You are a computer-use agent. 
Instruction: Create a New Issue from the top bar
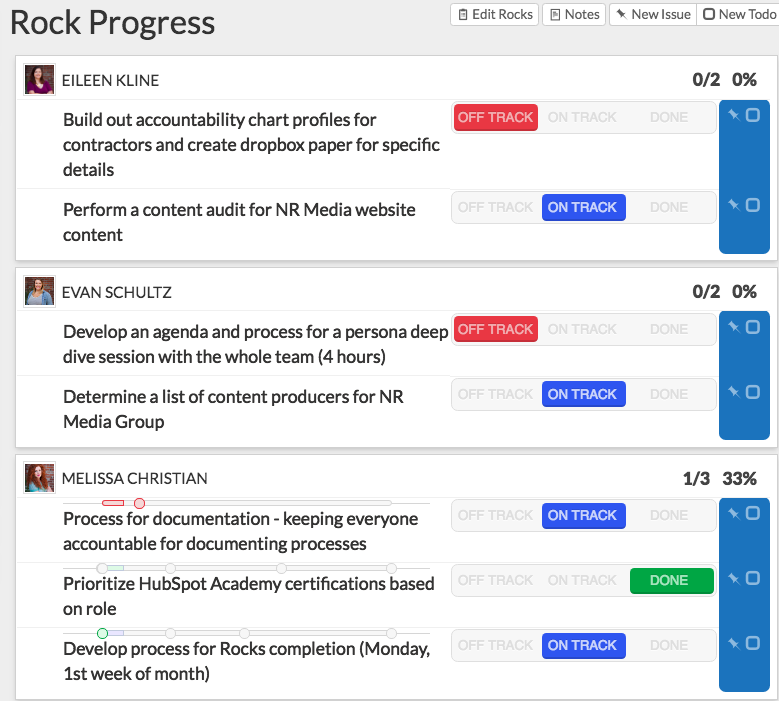(x=653, y=14)
